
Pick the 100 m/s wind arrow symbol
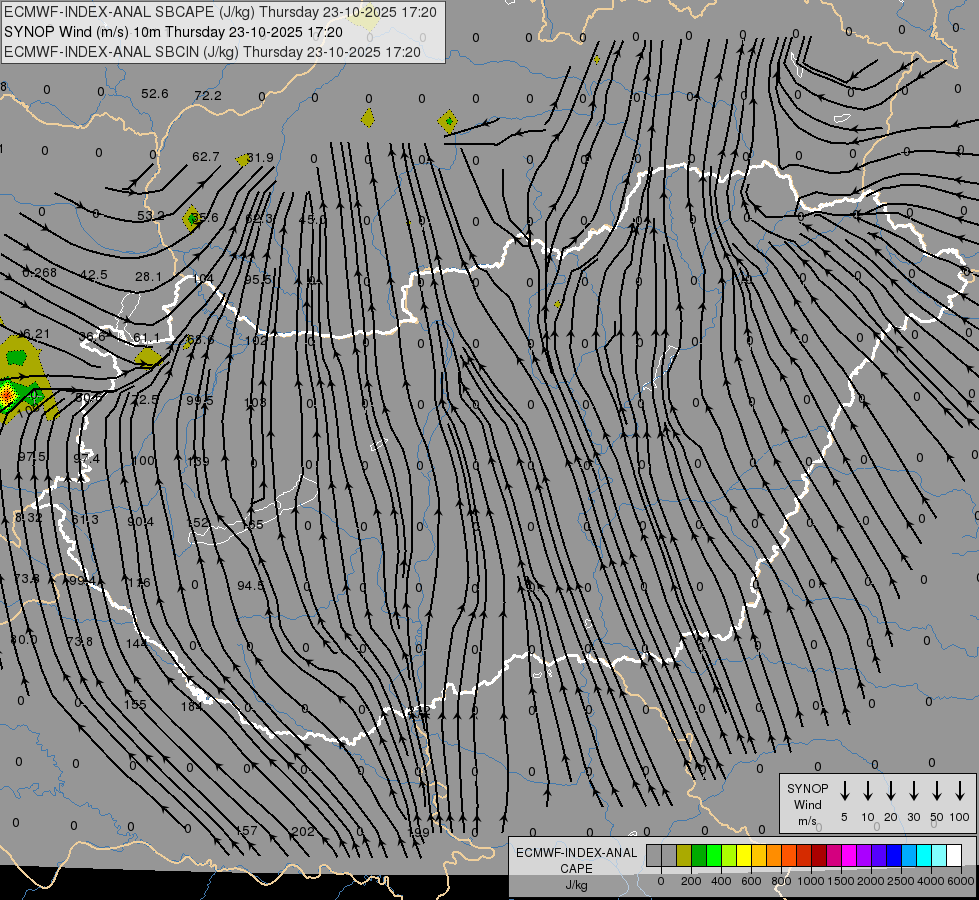(x=960, y=791)
